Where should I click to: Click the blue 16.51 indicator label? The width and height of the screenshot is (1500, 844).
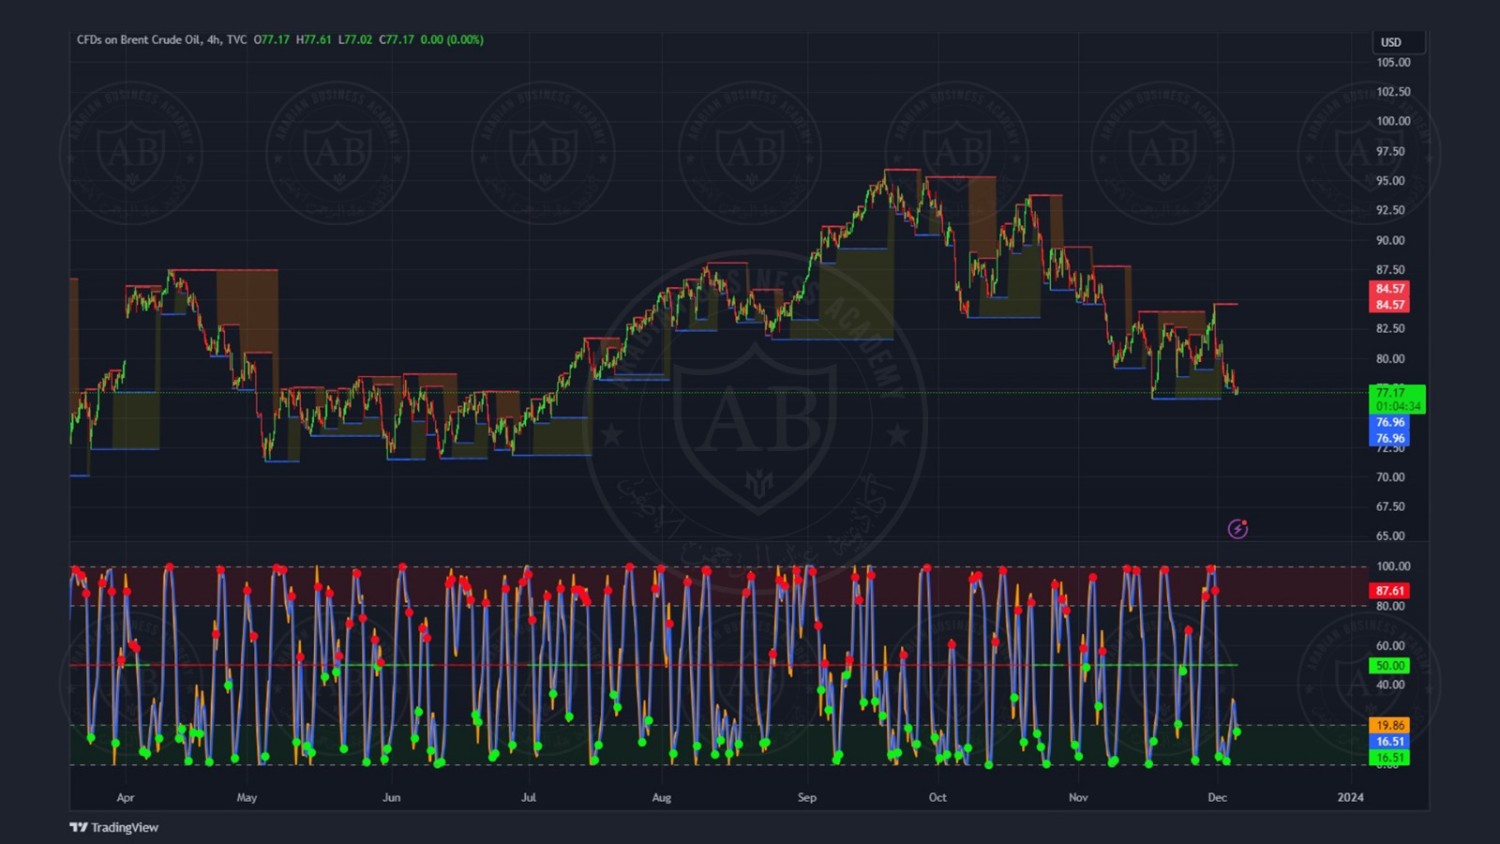point(1389,741)
